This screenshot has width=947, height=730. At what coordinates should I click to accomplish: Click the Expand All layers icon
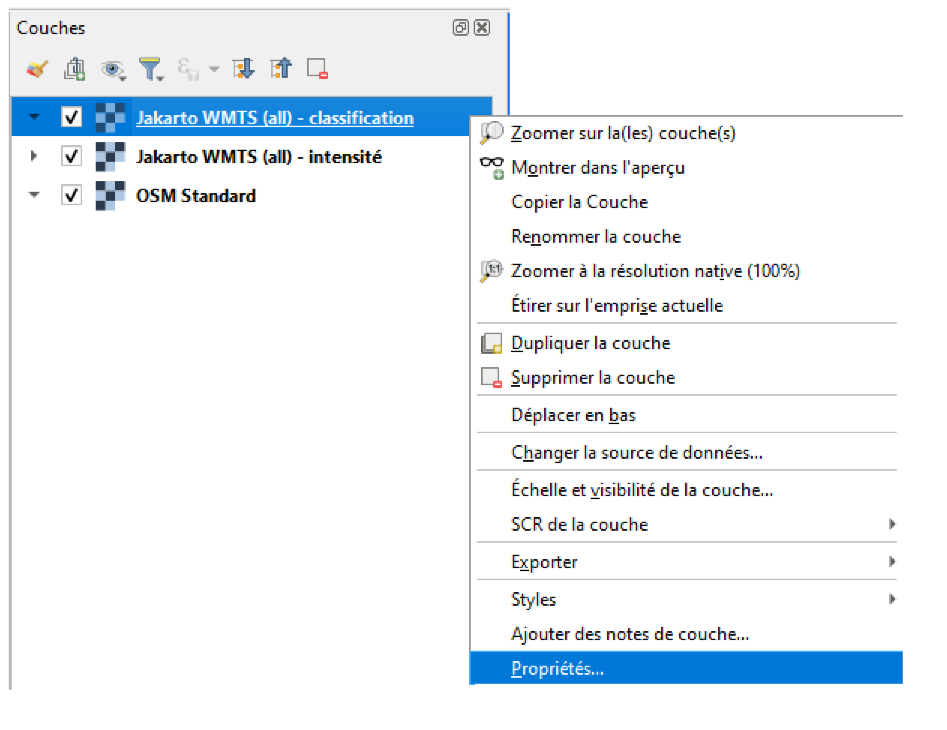pos(243,69)
